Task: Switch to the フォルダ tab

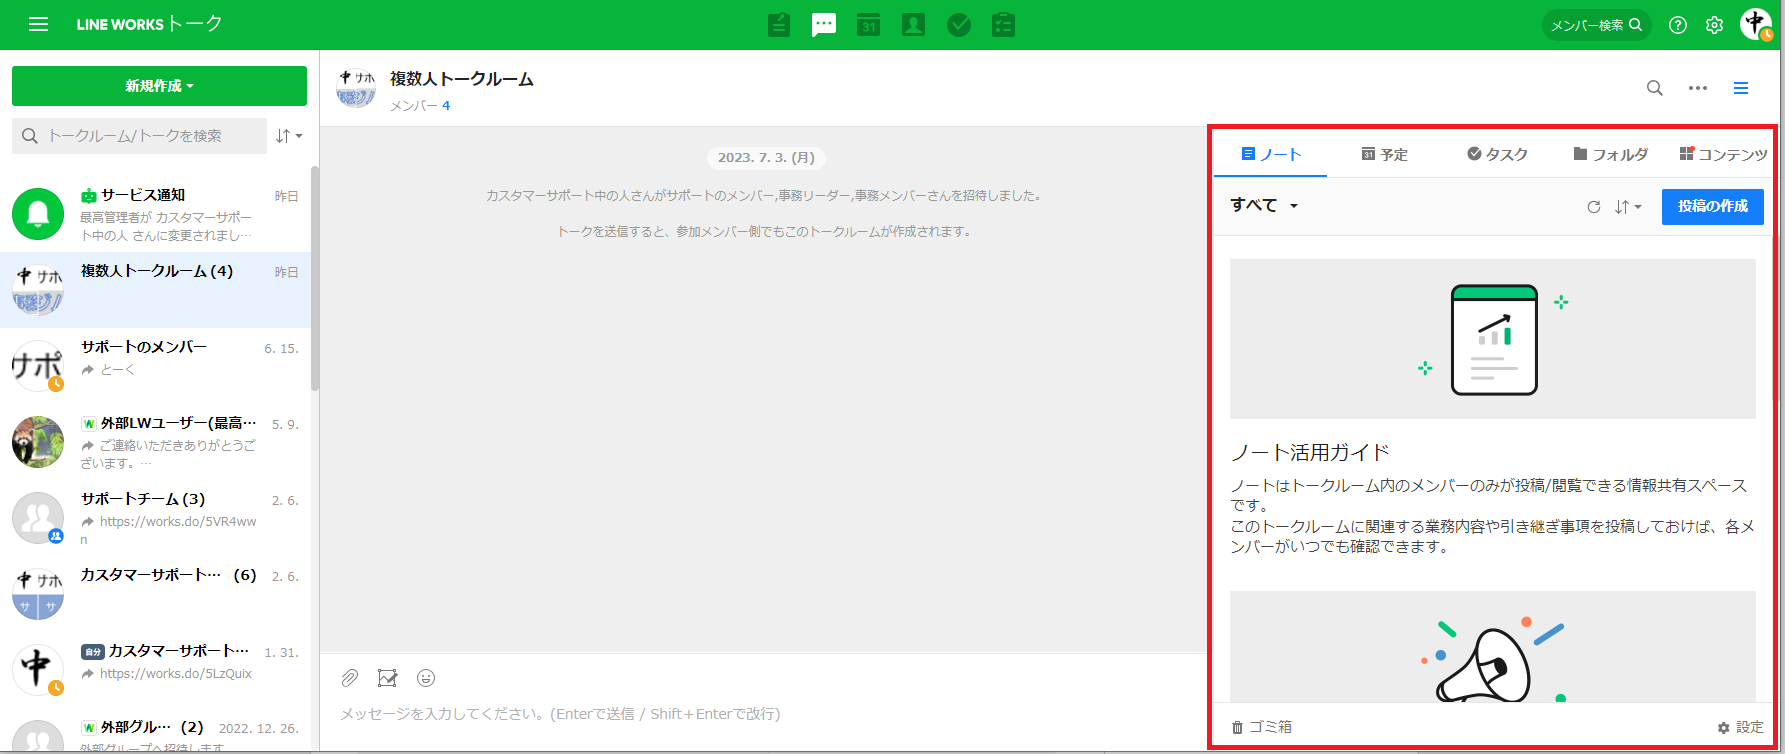Action: (1610, 154)
